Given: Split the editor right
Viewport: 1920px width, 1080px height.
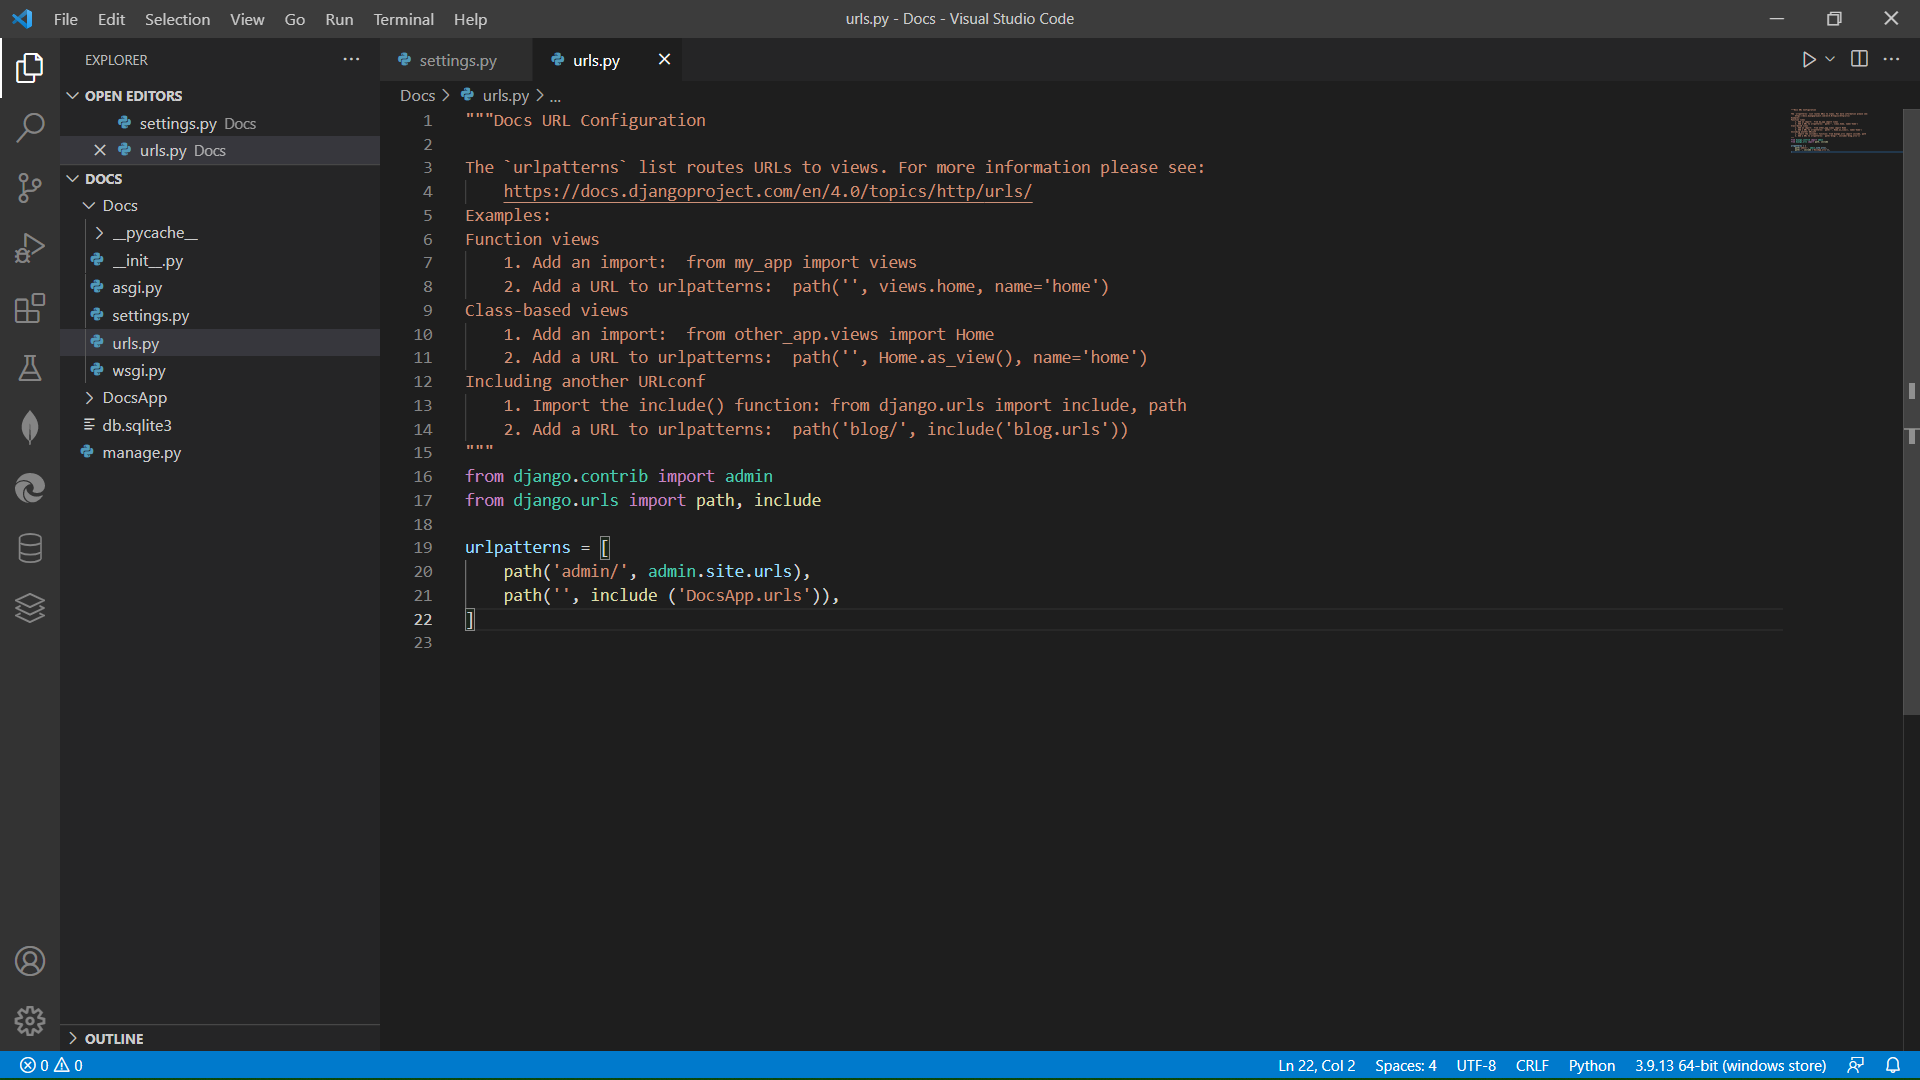Looking at the screenshot, I should [1859, 60].
